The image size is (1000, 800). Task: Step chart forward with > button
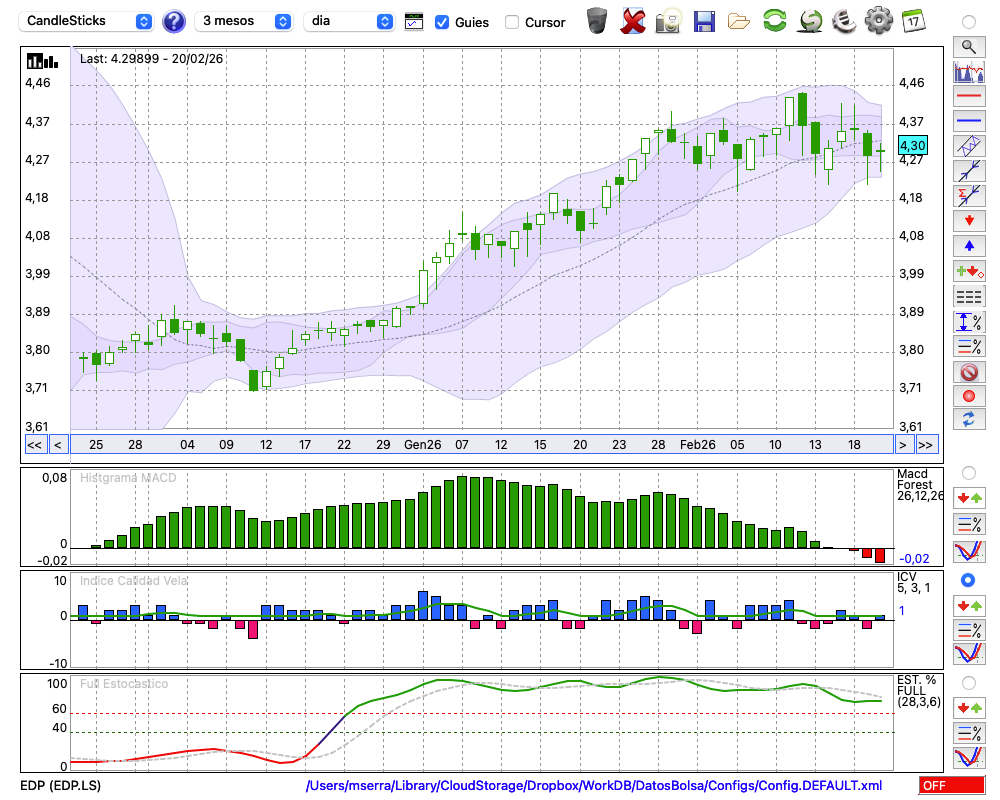(902, 445)
